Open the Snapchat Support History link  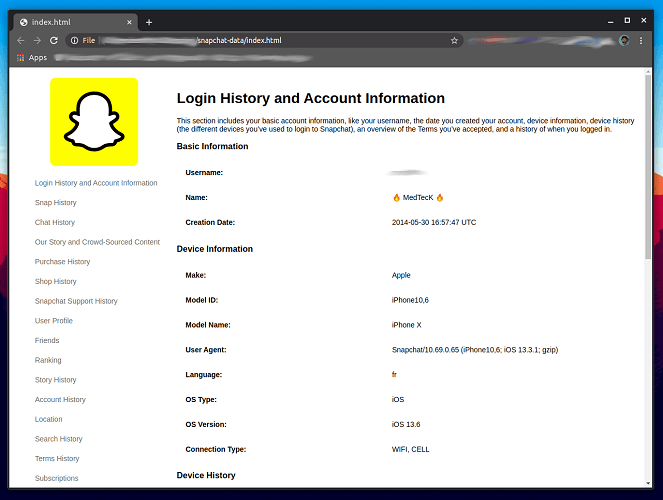(x=76, y=301)
